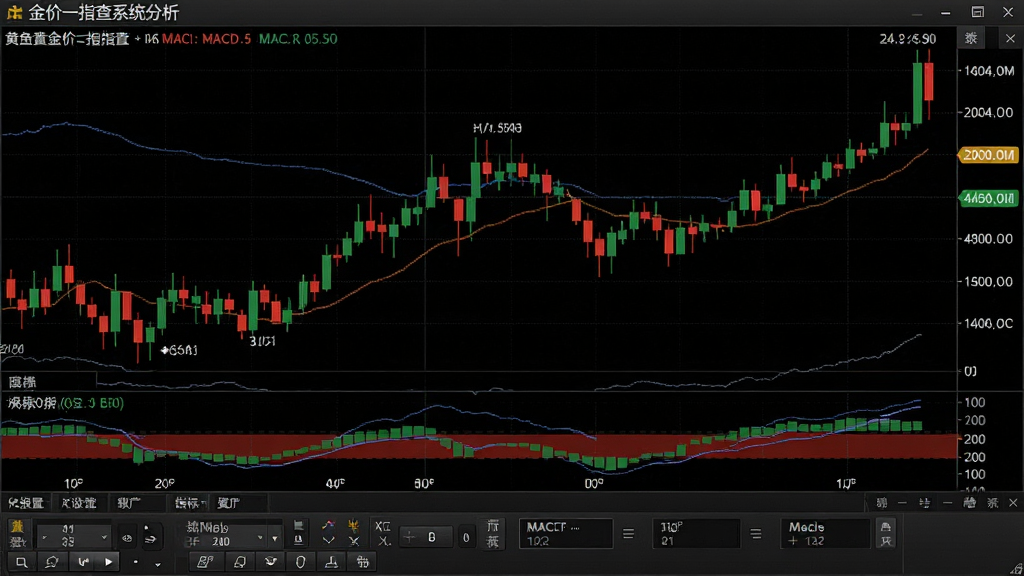
Task: Minimize the application window
Action: pyautogui.click(x=945, y=12)
